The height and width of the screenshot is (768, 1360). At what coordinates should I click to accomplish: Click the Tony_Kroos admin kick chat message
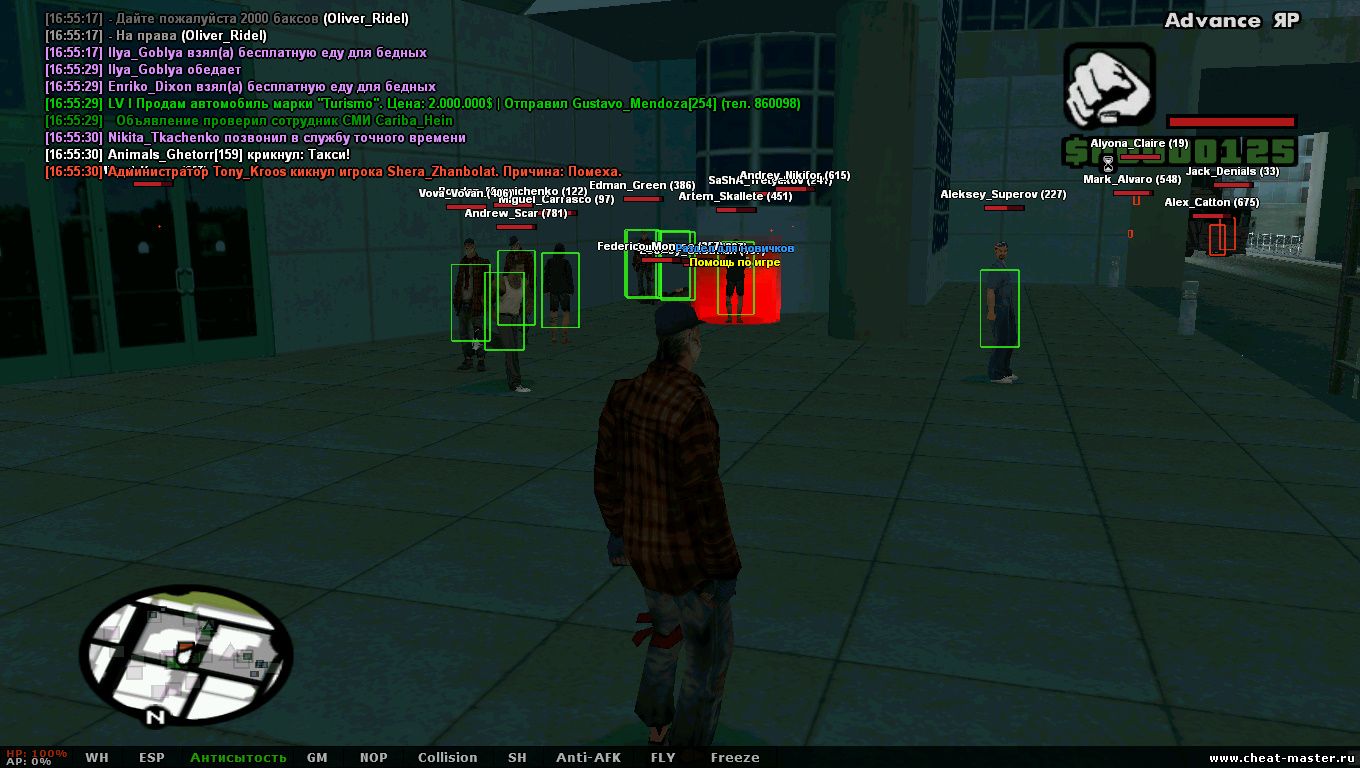click(x=364, y=172)
